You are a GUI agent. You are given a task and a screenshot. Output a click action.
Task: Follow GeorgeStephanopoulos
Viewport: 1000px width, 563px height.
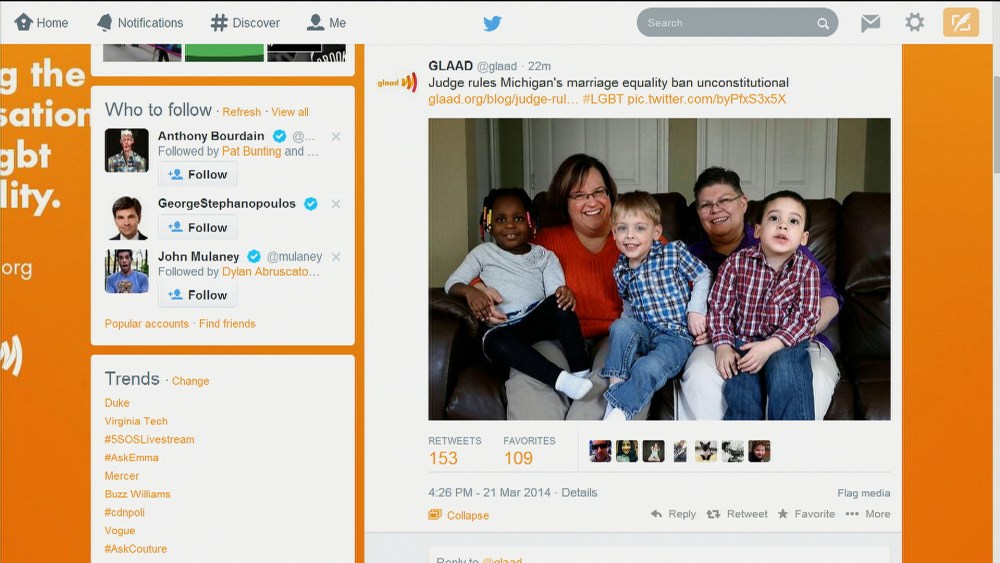point(198,228)
